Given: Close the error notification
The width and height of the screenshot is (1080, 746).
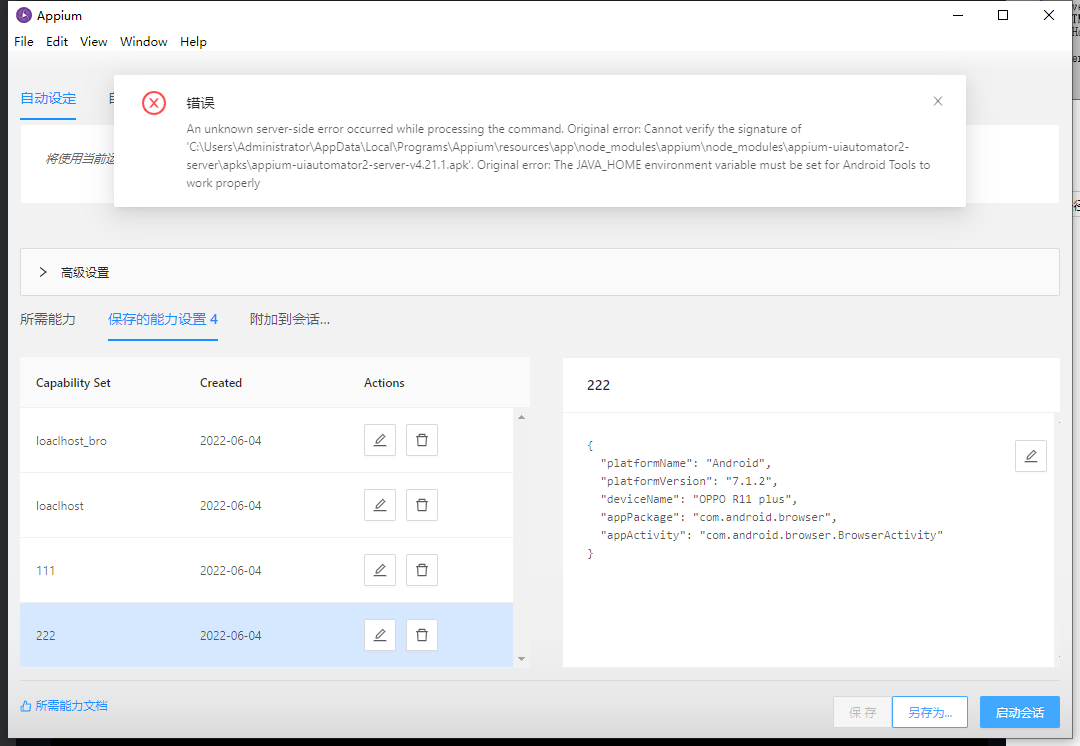Looking at the screenshot, I should (x=937, y=101).
